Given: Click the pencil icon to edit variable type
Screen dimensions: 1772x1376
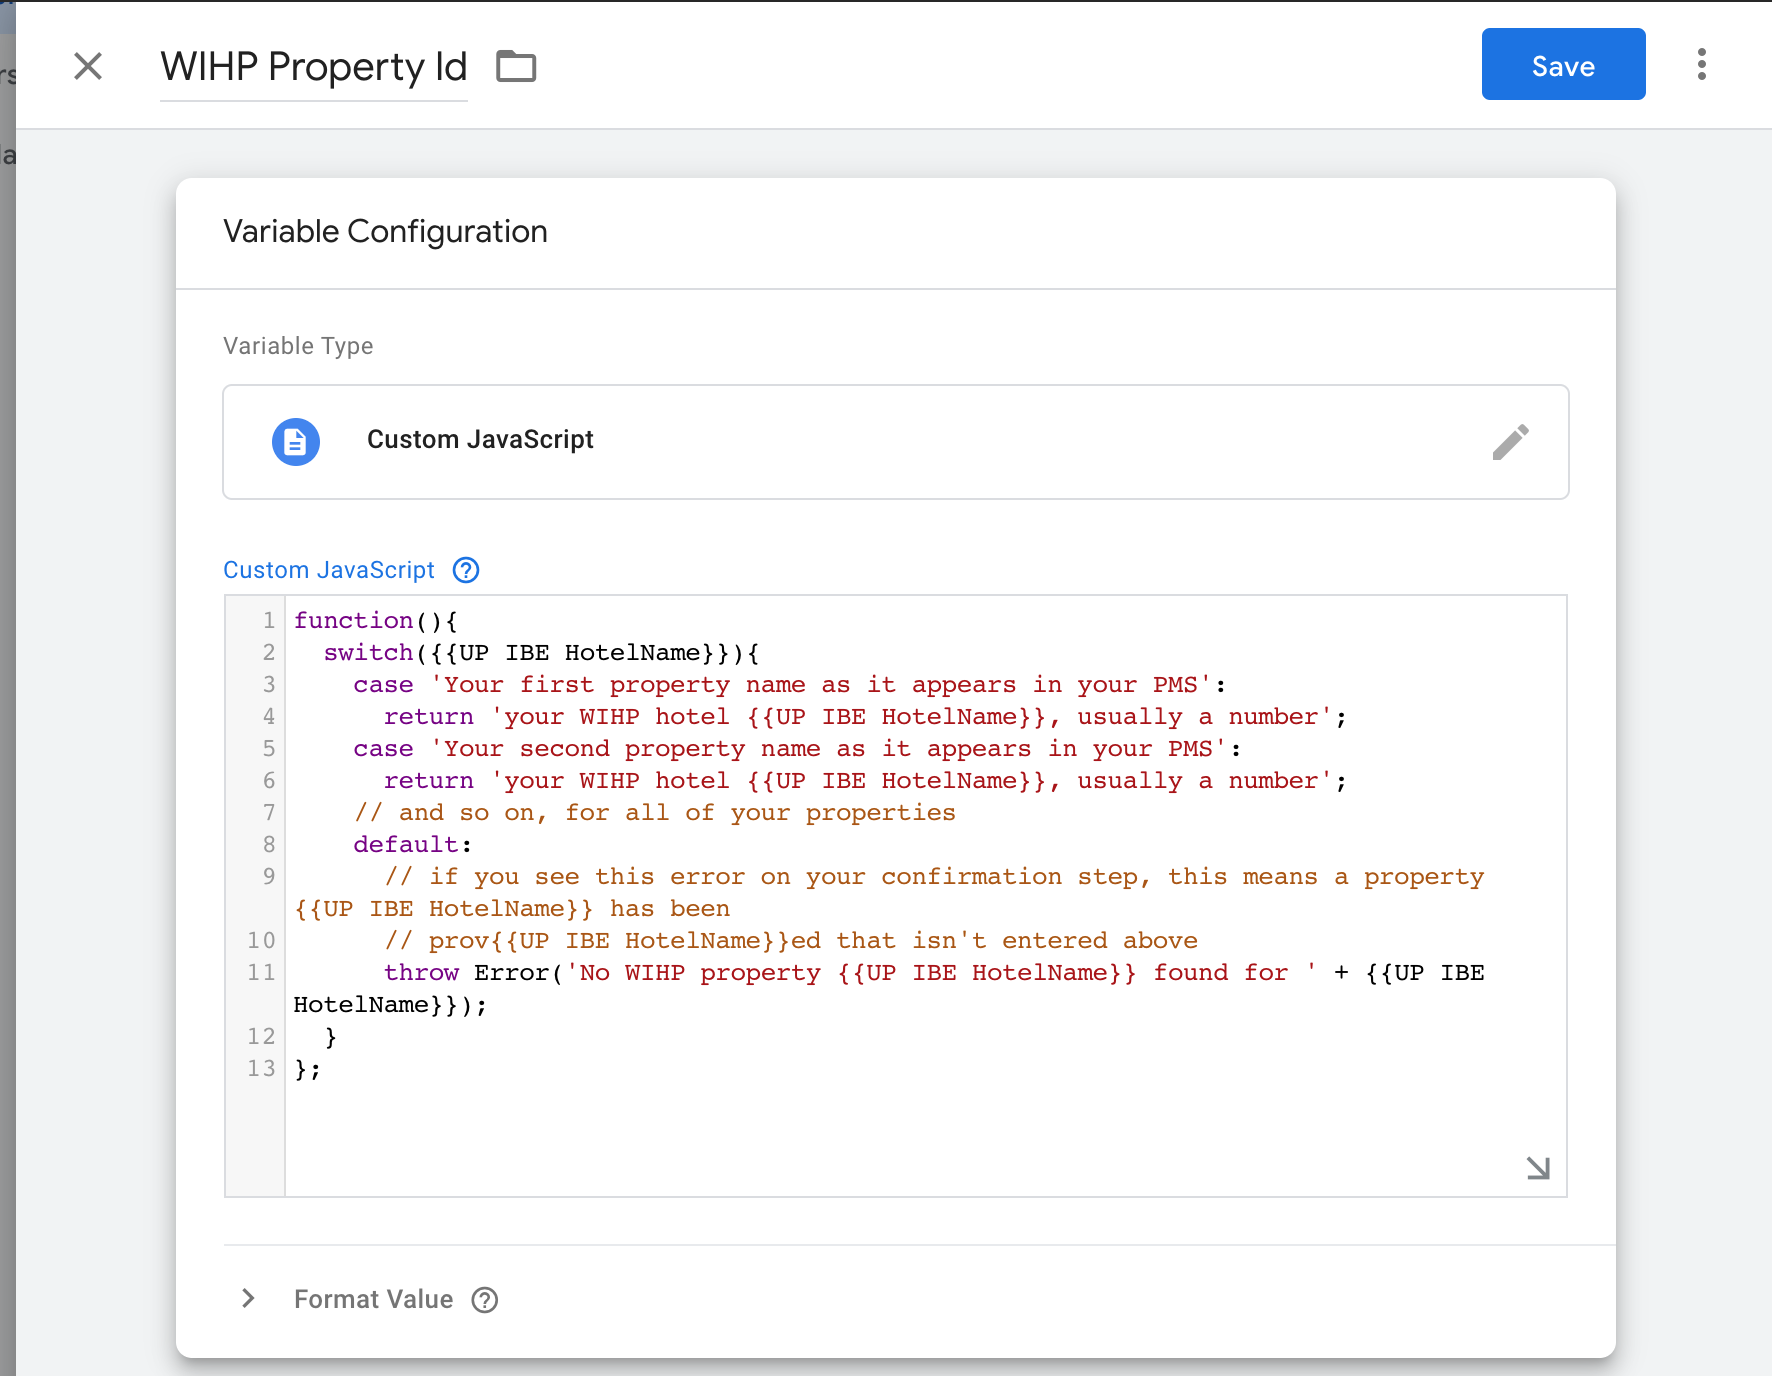Looking at the screenshot, I should pyautogui.click(x=1510, y=441).
